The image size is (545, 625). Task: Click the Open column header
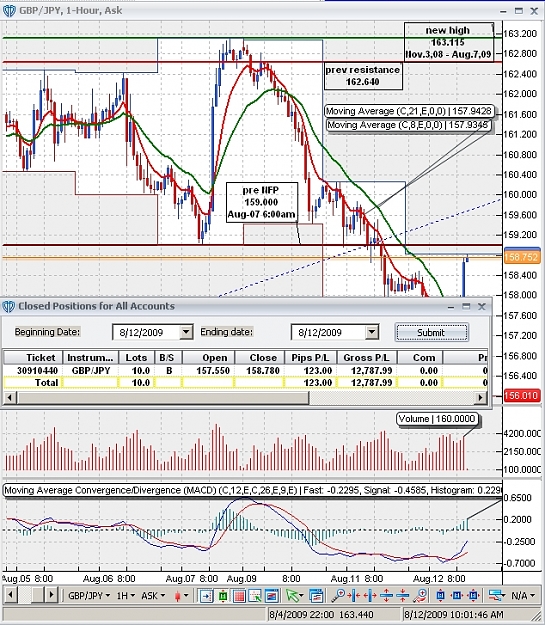209,357
